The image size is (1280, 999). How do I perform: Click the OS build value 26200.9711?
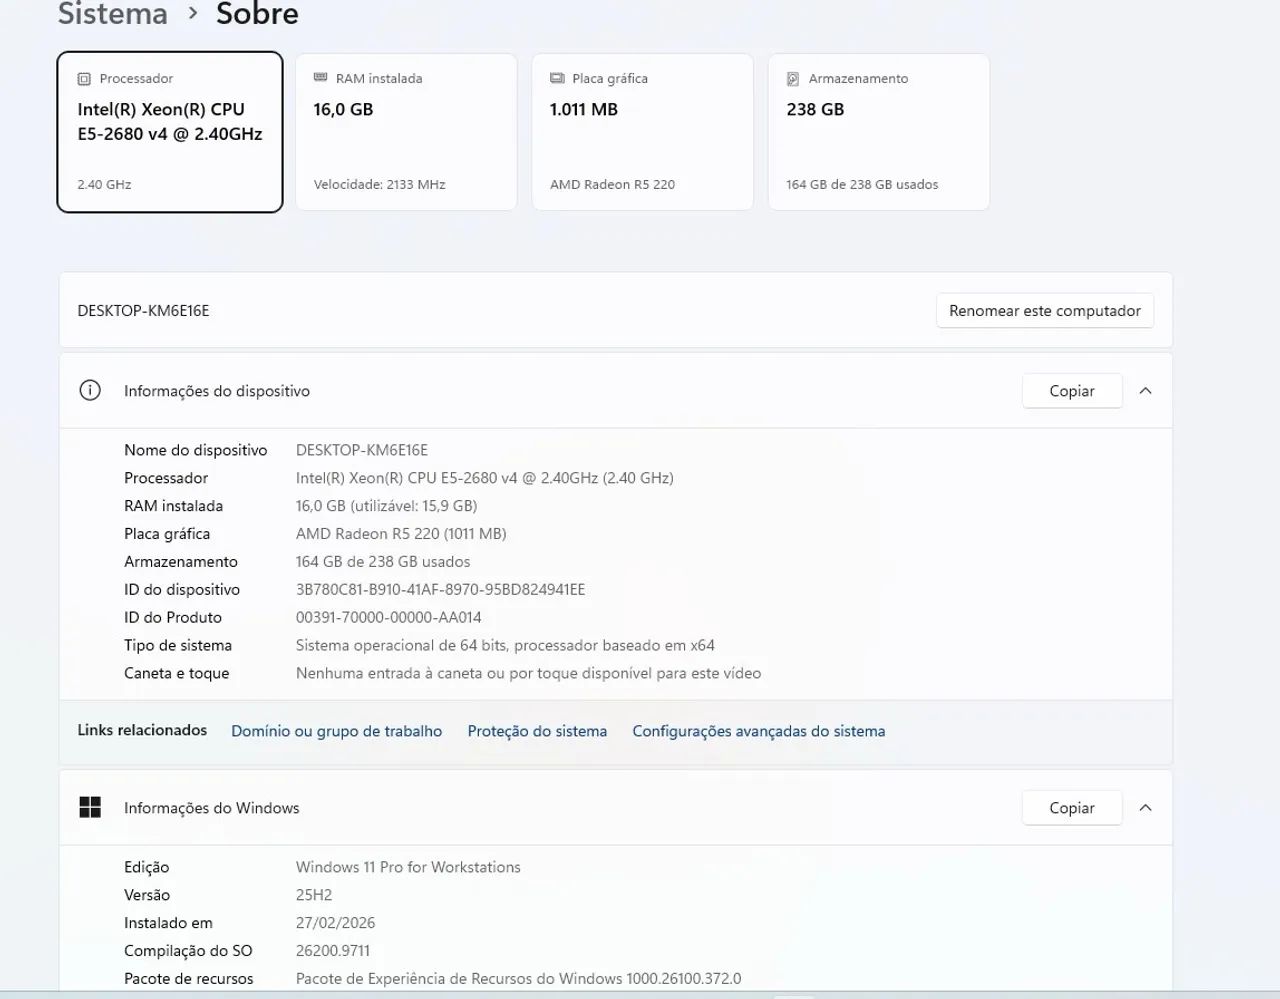click(x=333, y=951)
